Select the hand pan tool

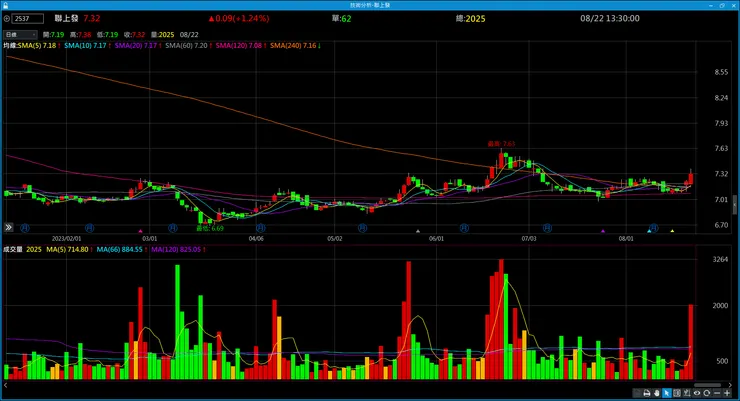pyautogui.click(x=657, y=393)
